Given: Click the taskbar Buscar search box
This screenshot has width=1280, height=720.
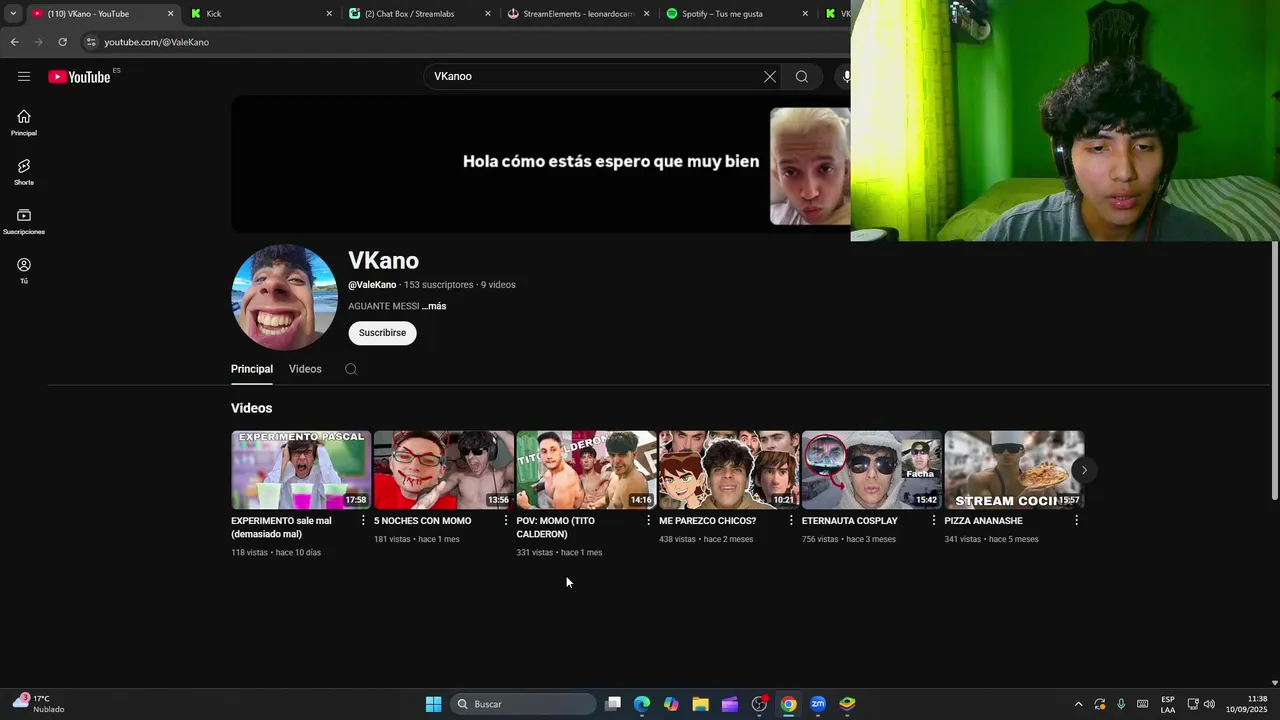Looking at the screenshot, I should (525, 704).
